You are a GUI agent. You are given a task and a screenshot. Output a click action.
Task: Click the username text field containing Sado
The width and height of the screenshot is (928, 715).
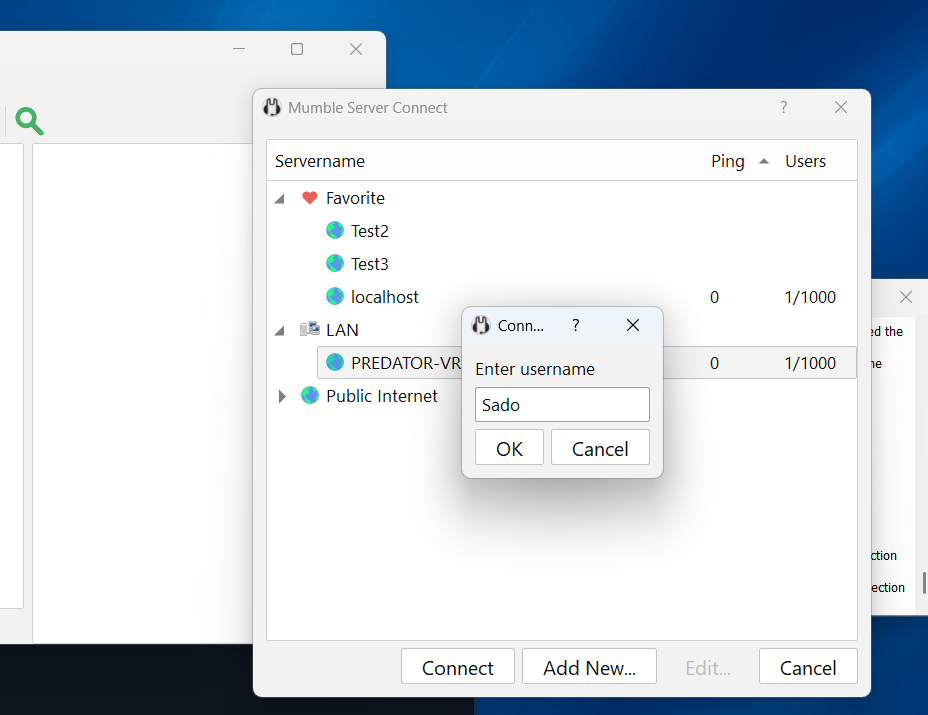click(x=561, y=405)
